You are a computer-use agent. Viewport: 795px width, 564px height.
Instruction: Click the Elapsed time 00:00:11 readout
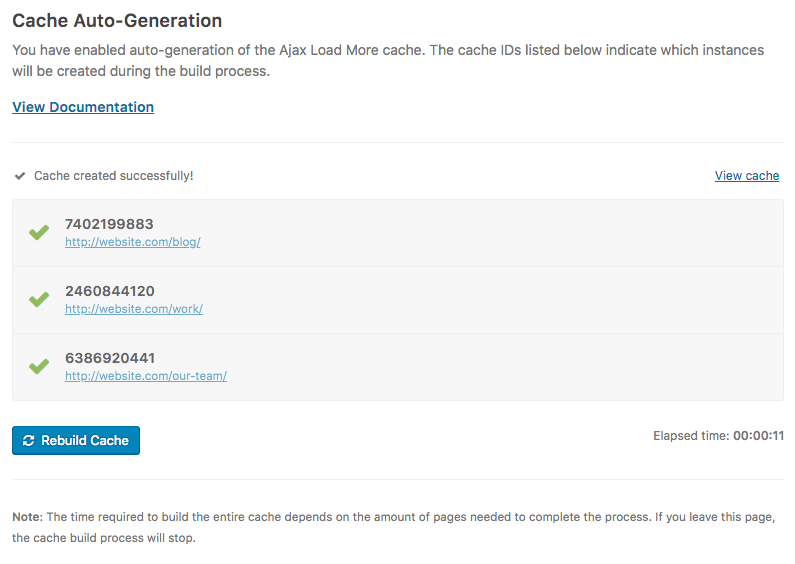(x=718, y=436)
